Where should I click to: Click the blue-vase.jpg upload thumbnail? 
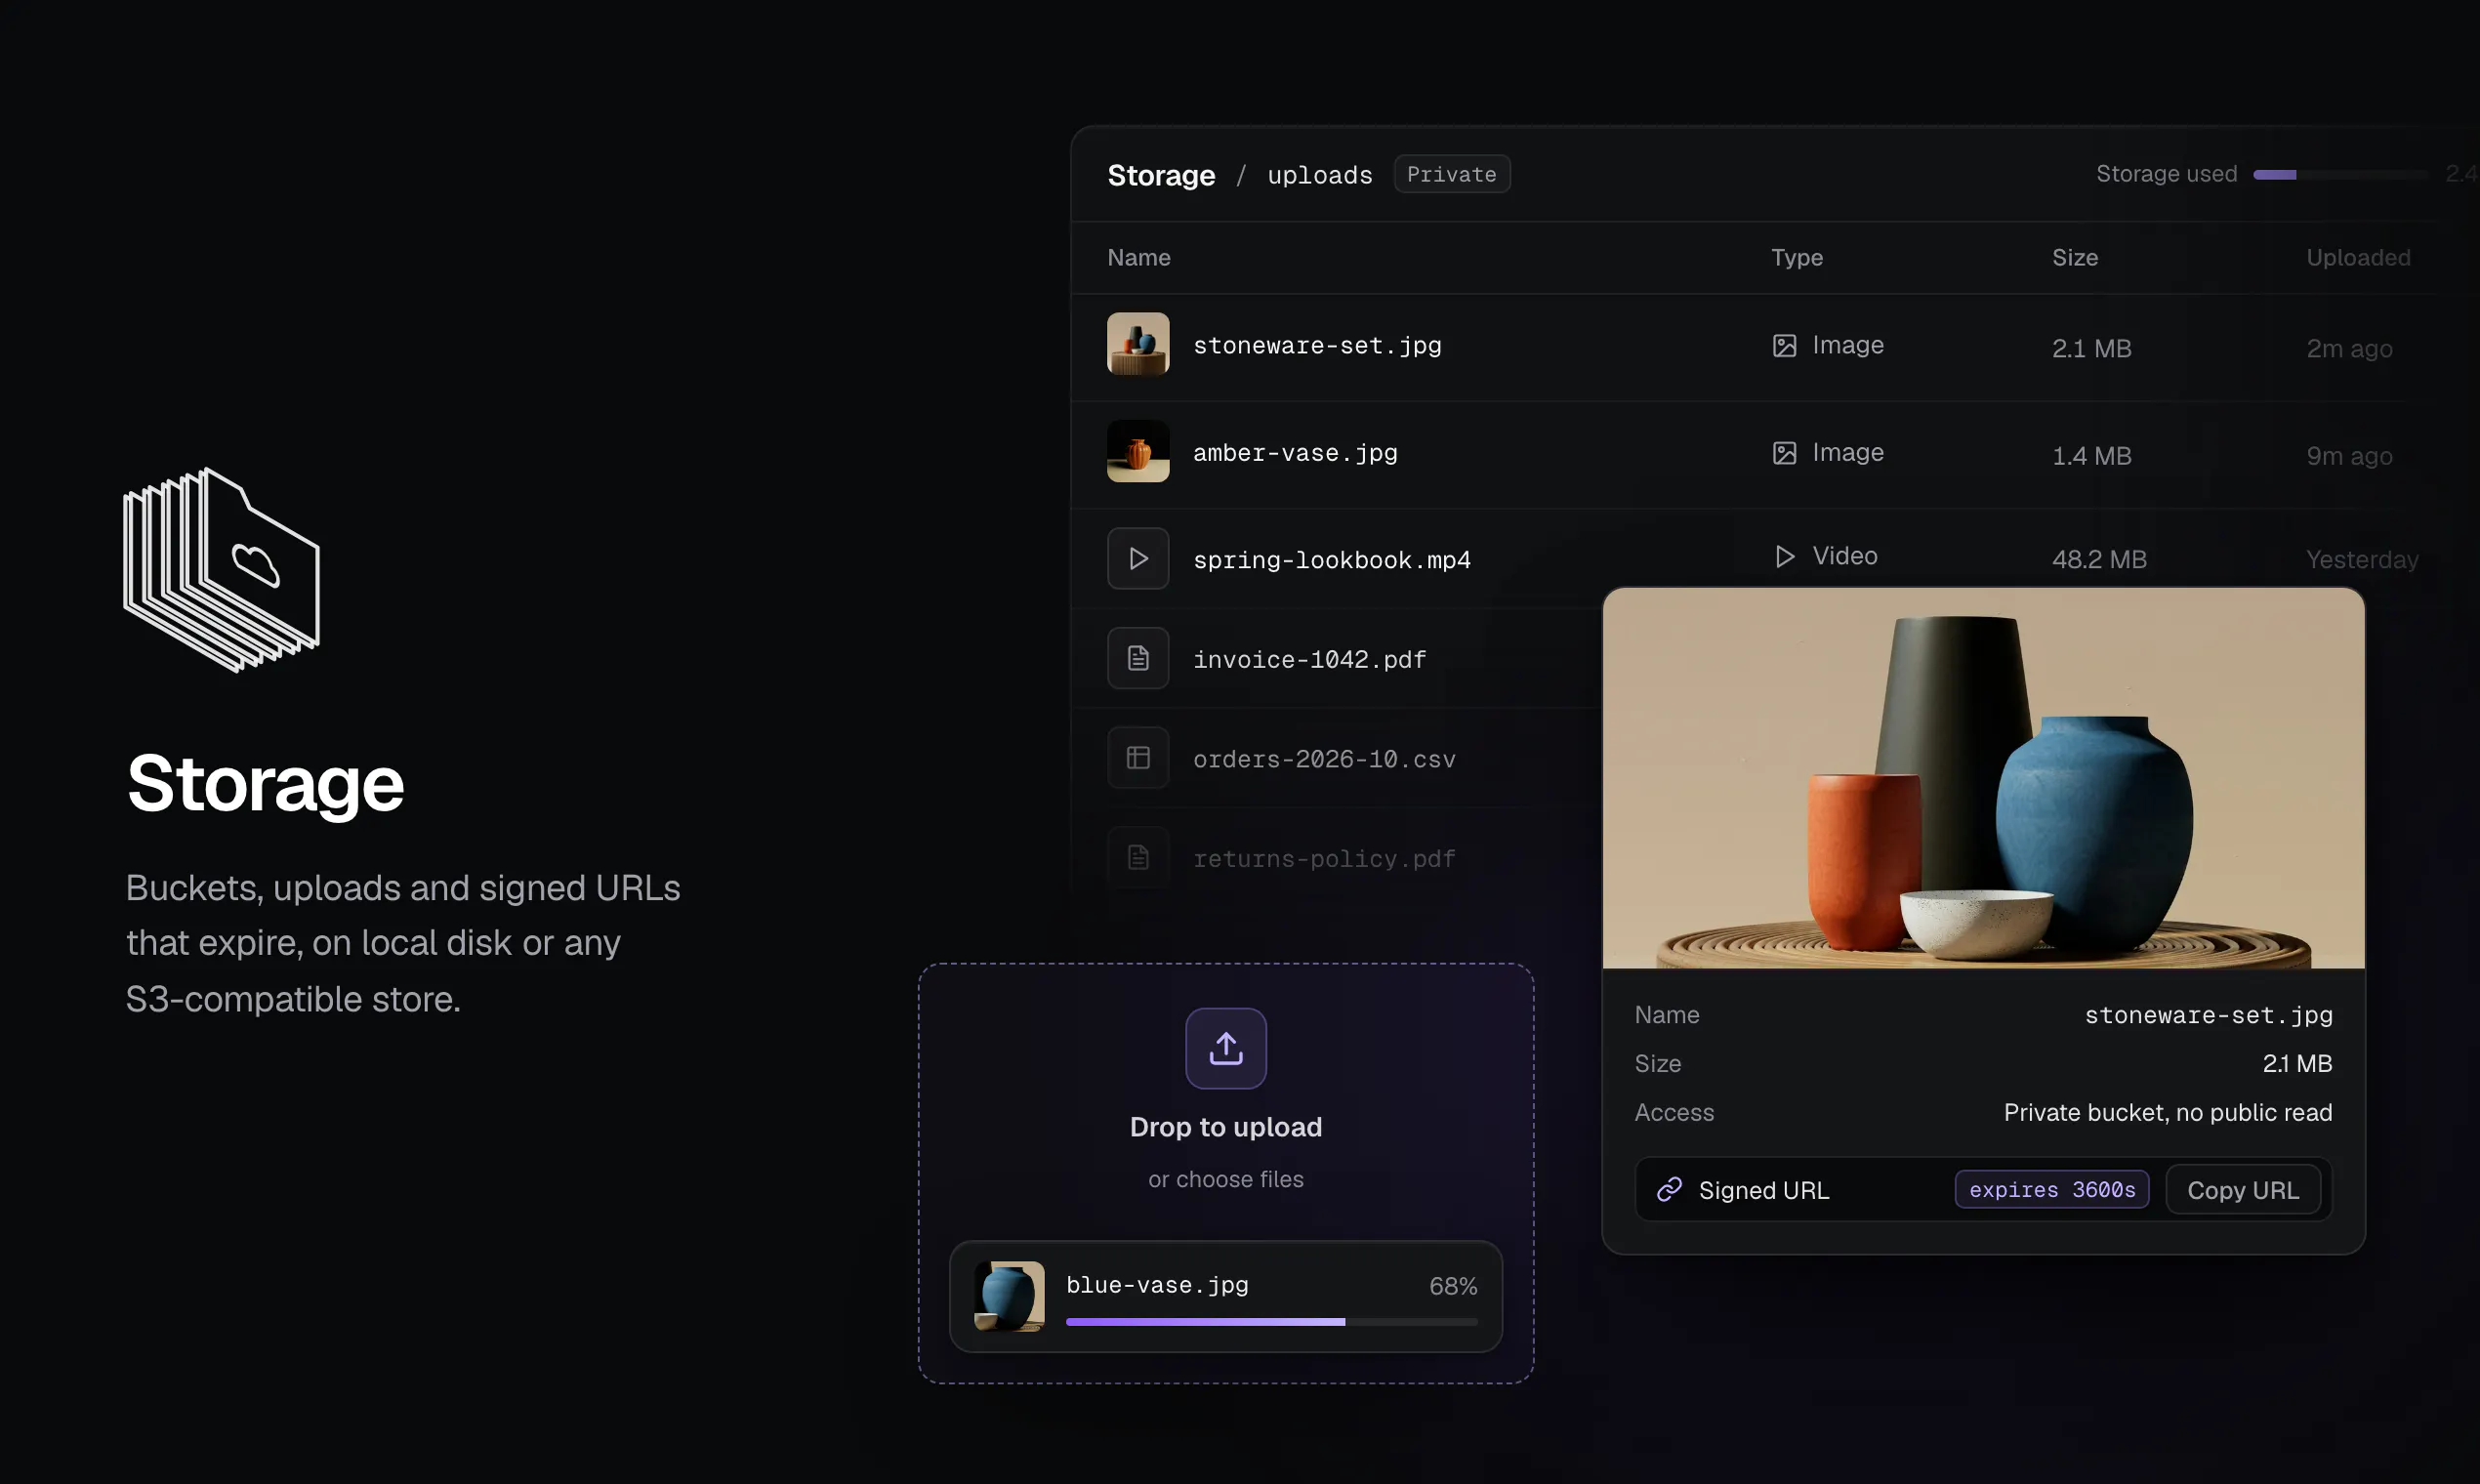point(1009,1296)
